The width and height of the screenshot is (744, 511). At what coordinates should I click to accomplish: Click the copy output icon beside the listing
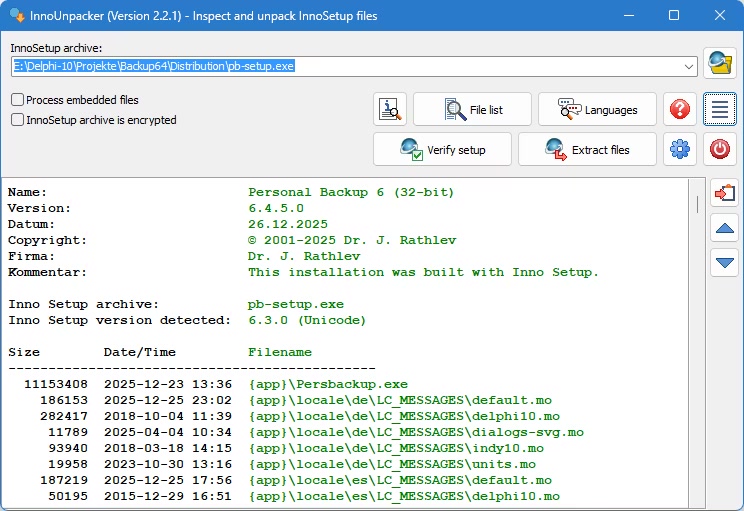coord(724,192)
